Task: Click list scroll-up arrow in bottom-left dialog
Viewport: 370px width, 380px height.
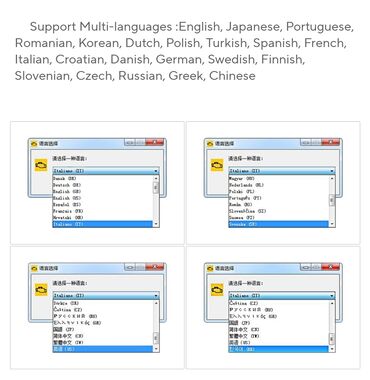Action: (x=156, y=303)
